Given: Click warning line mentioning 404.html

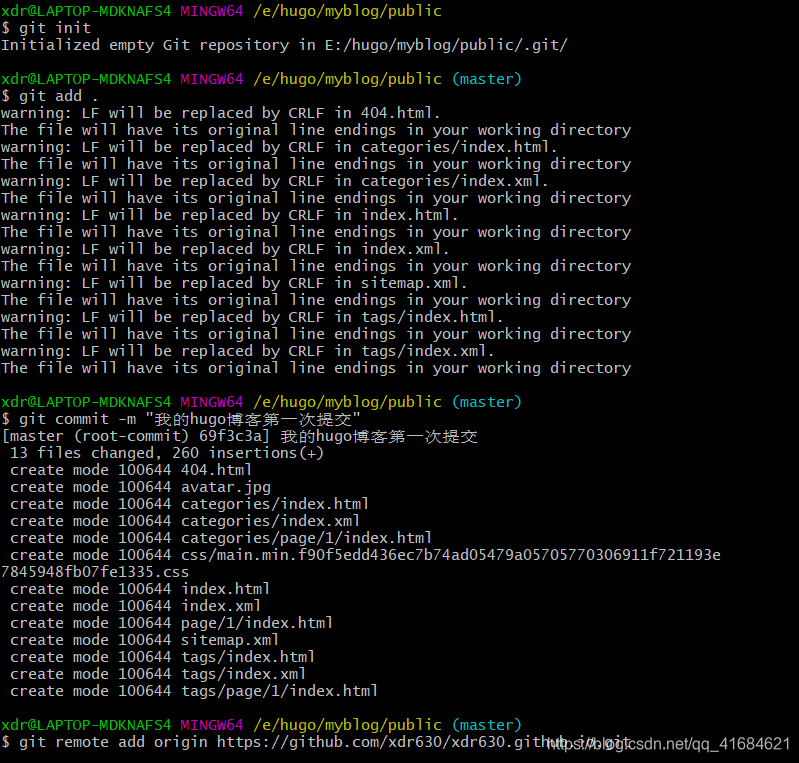Looking at the screenshot, I should [221, 113].
